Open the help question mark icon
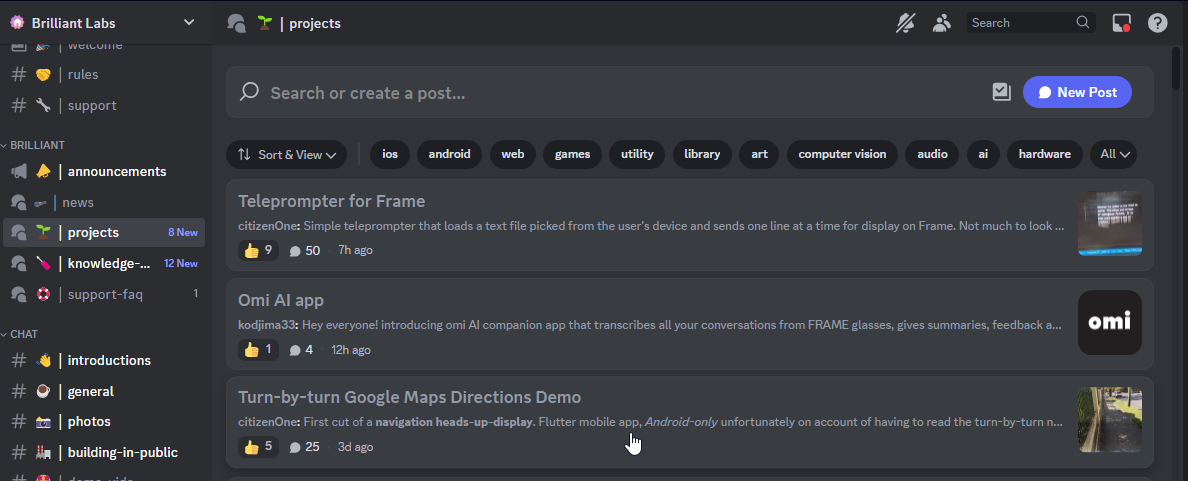 [1158, 23]
